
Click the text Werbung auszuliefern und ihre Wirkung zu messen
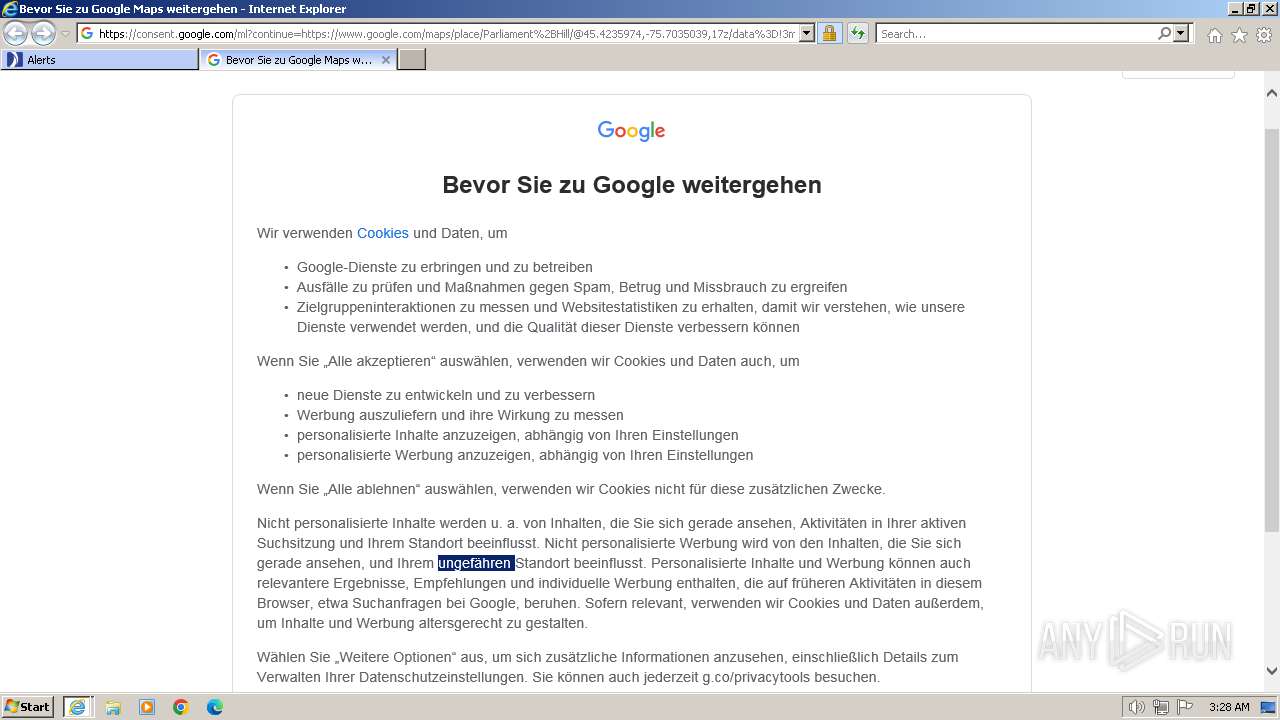tap(460, 415)
